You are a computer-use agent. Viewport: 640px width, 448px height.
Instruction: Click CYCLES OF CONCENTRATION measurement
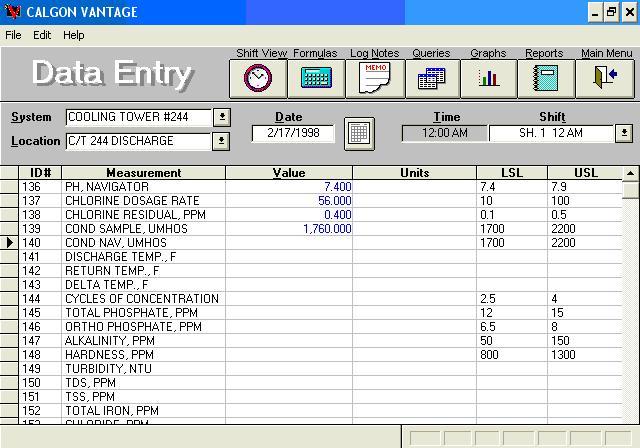[142, 299]
